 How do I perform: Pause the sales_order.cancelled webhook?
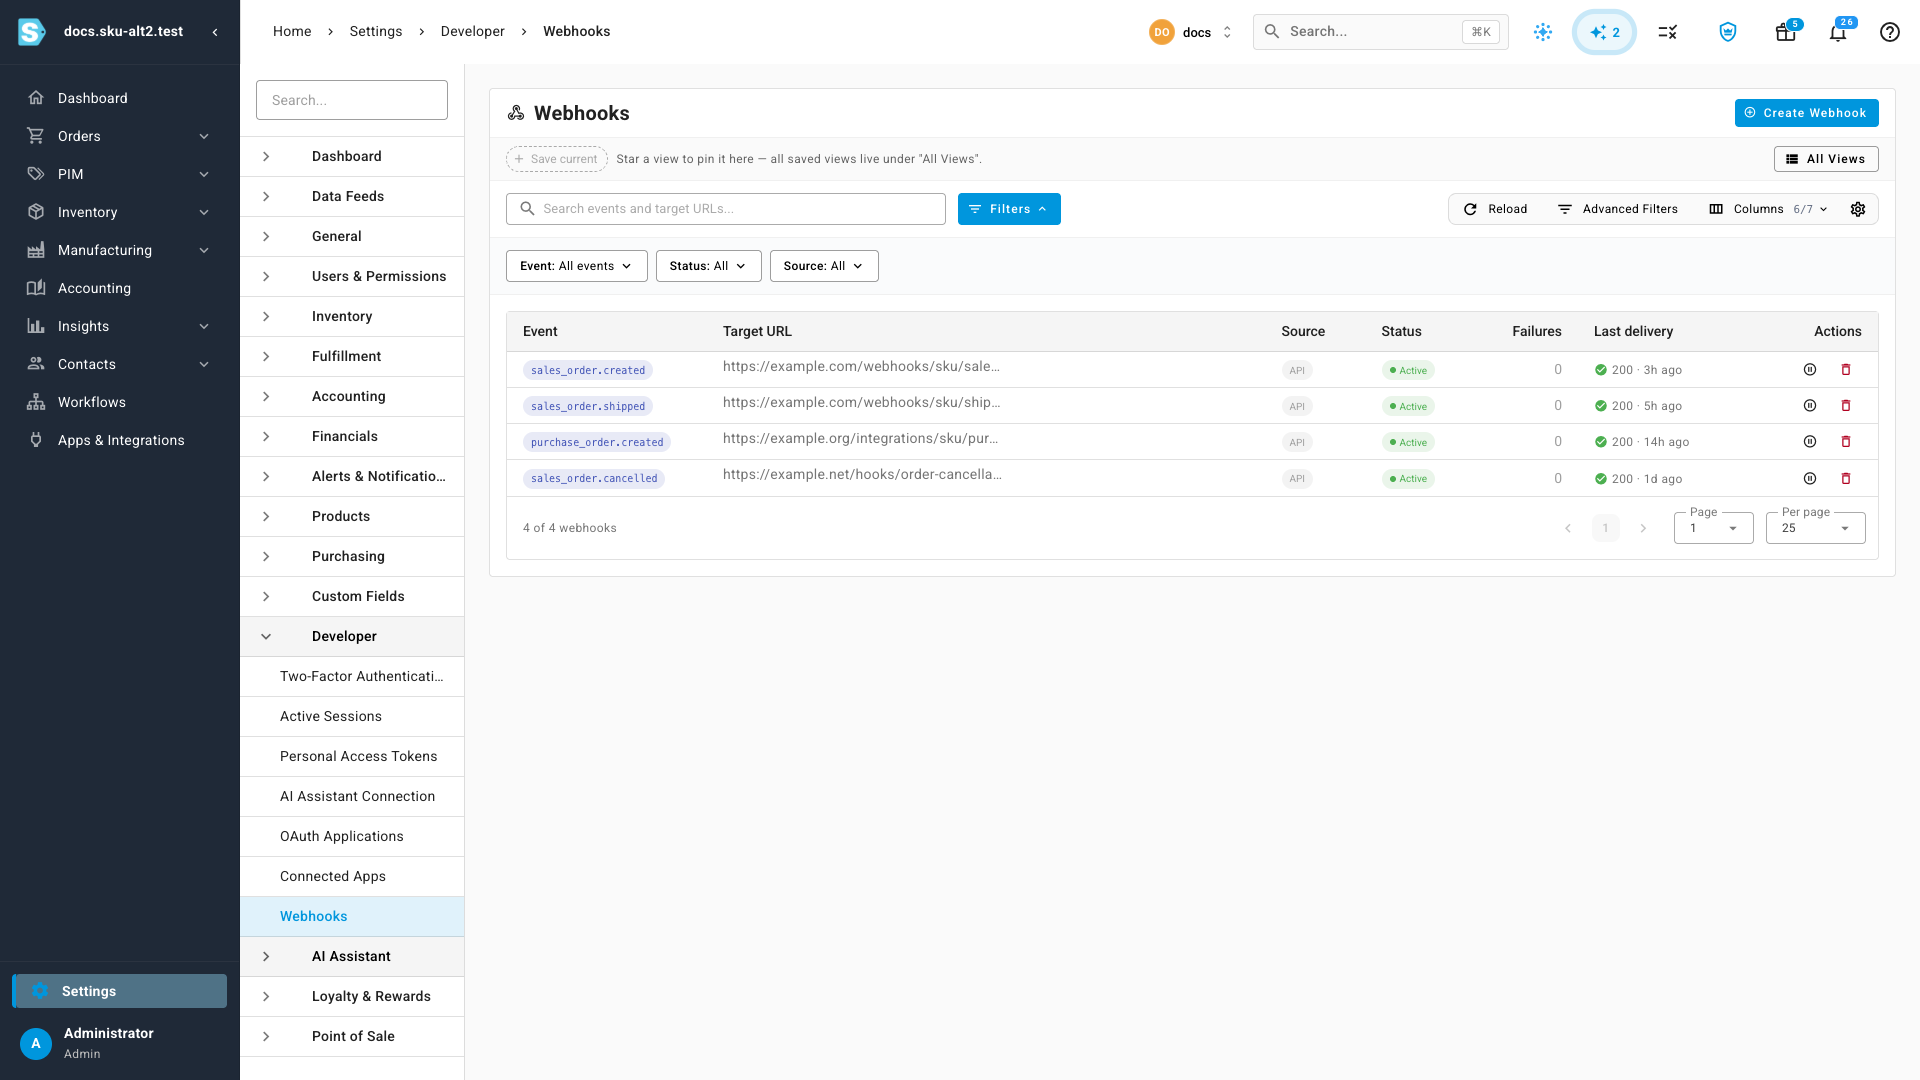pyautogui.click(x=1810, y=479)
